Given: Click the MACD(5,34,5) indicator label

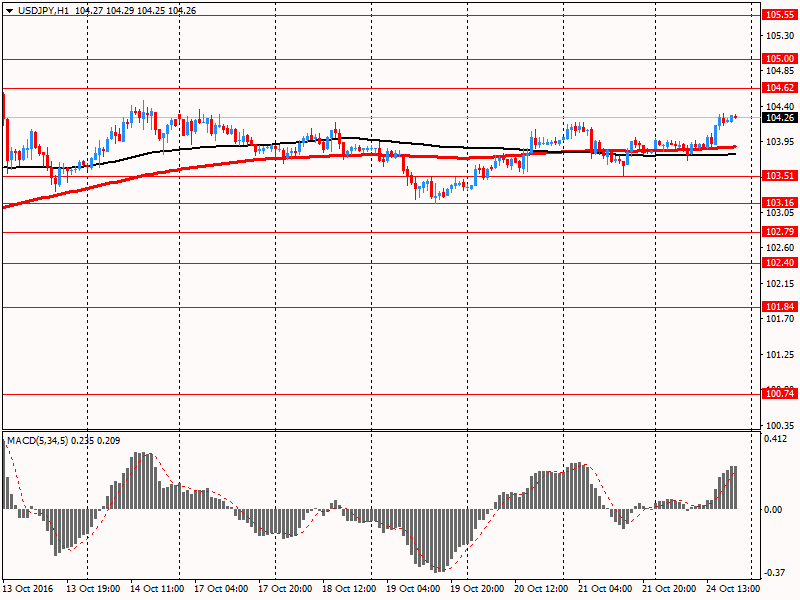Looking at the screenshot, I should click(39, 441).
